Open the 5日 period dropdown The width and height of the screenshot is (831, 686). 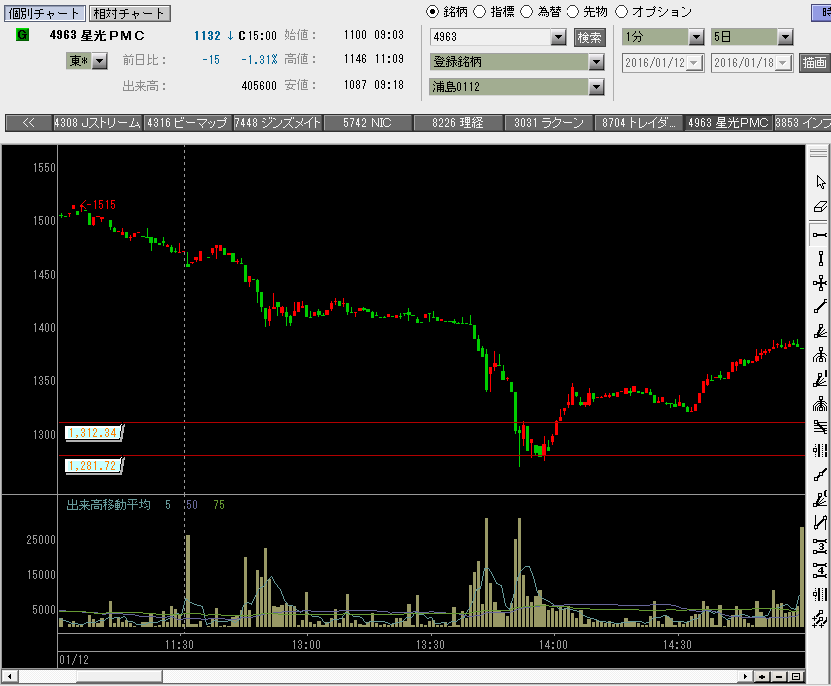coord(785,37)
